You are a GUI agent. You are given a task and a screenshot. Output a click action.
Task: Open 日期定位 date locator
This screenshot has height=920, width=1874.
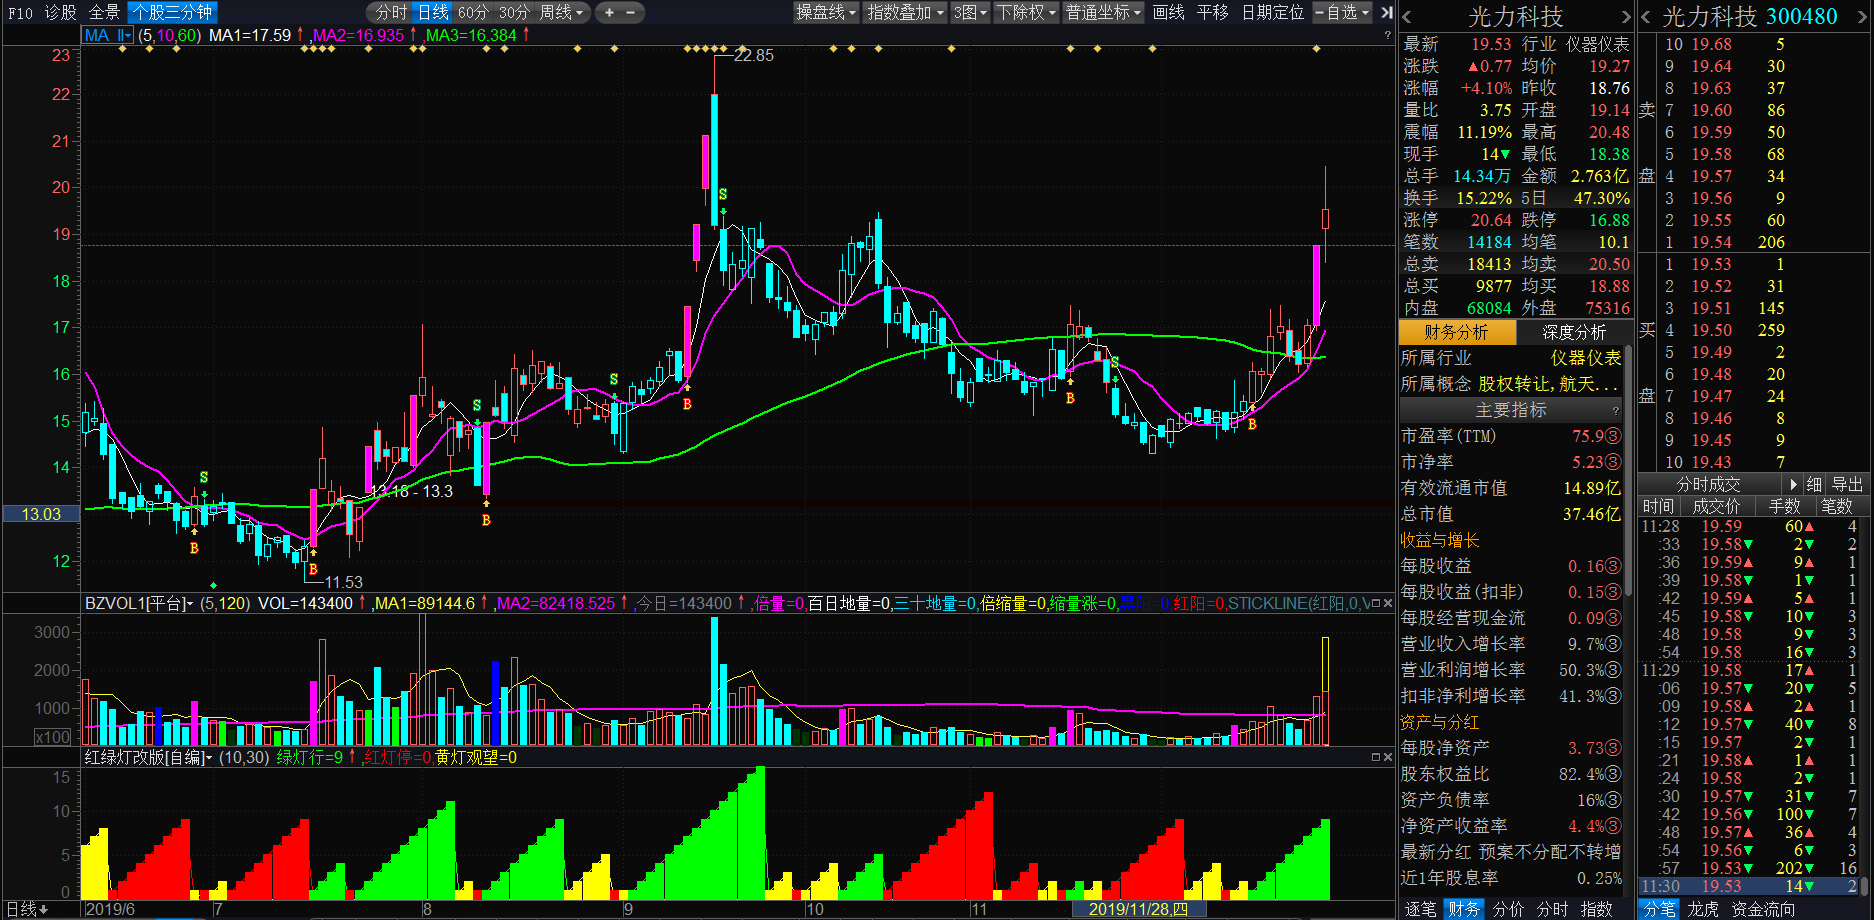[x=1272, y=13]
